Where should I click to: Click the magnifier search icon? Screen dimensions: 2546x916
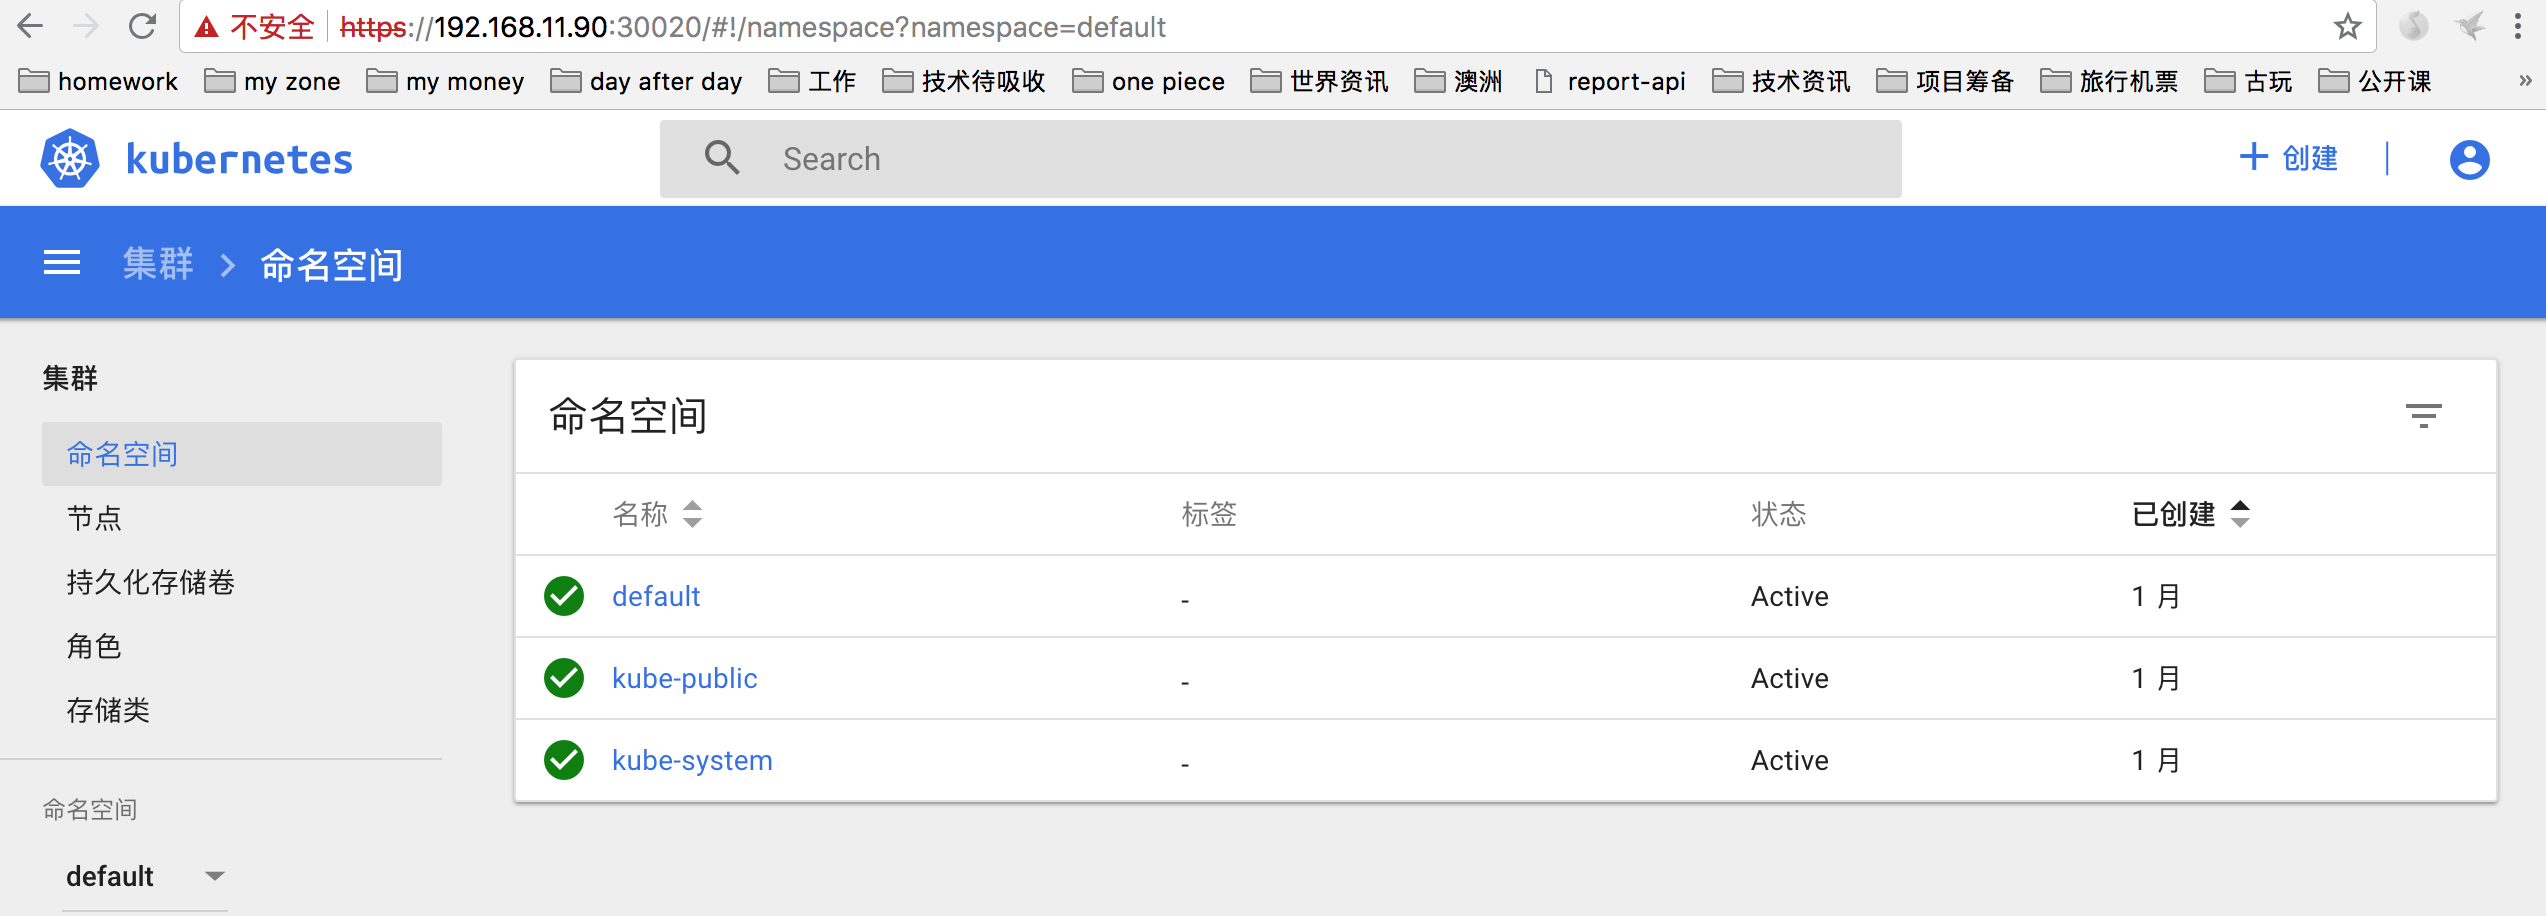click(x=721, y=158)
